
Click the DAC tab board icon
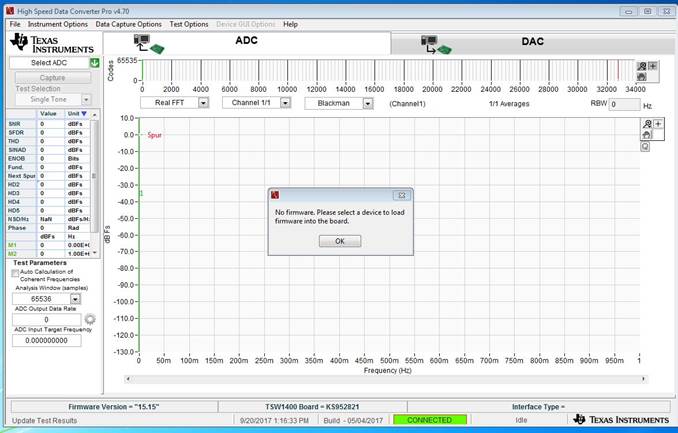coord(436,45)
